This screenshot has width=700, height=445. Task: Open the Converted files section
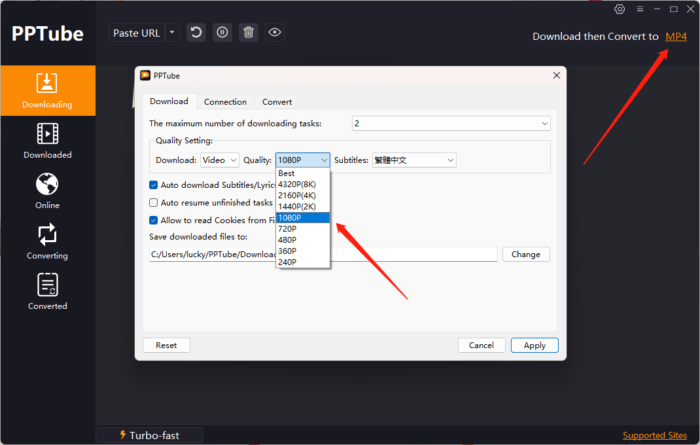(47, 291)
